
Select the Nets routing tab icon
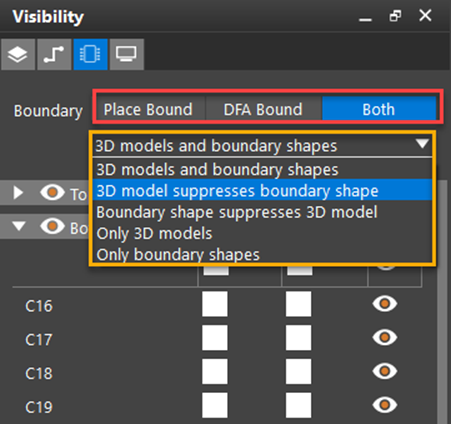pyautogui.click(x=54, y=54)
